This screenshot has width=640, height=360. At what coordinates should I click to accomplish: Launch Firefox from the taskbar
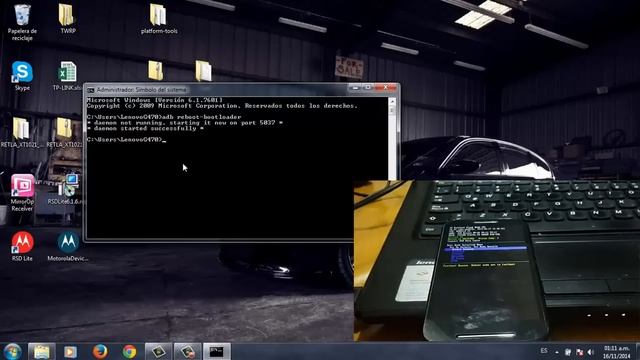tap(100, 351)
